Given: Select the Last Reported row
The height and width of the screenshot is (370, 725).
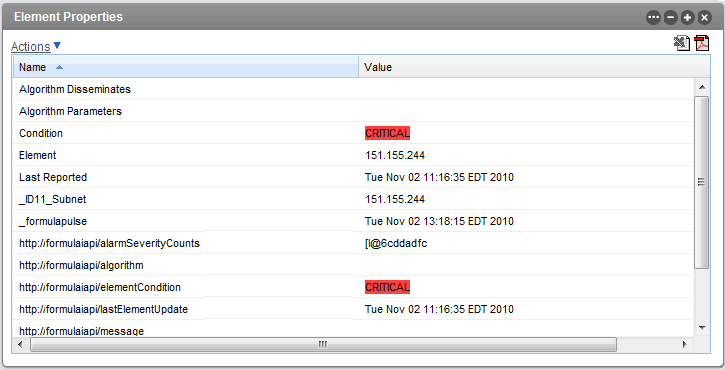Looking at the screenshot, I should point(353,177).
